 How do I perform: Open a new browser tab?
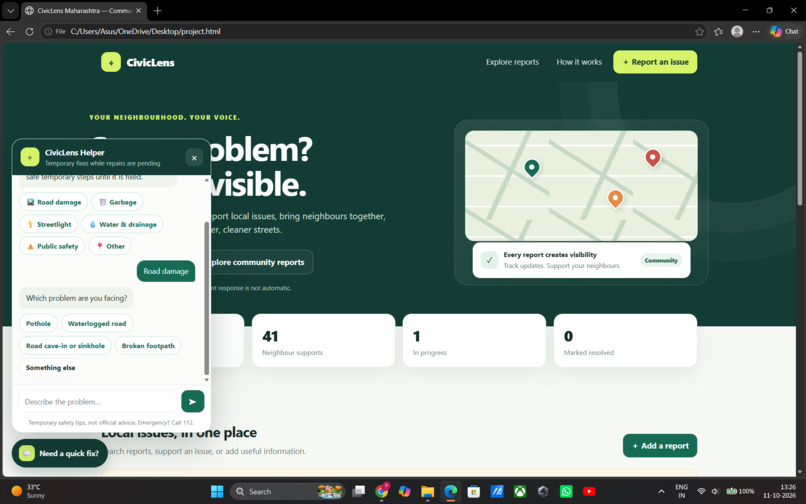[158, 10]
